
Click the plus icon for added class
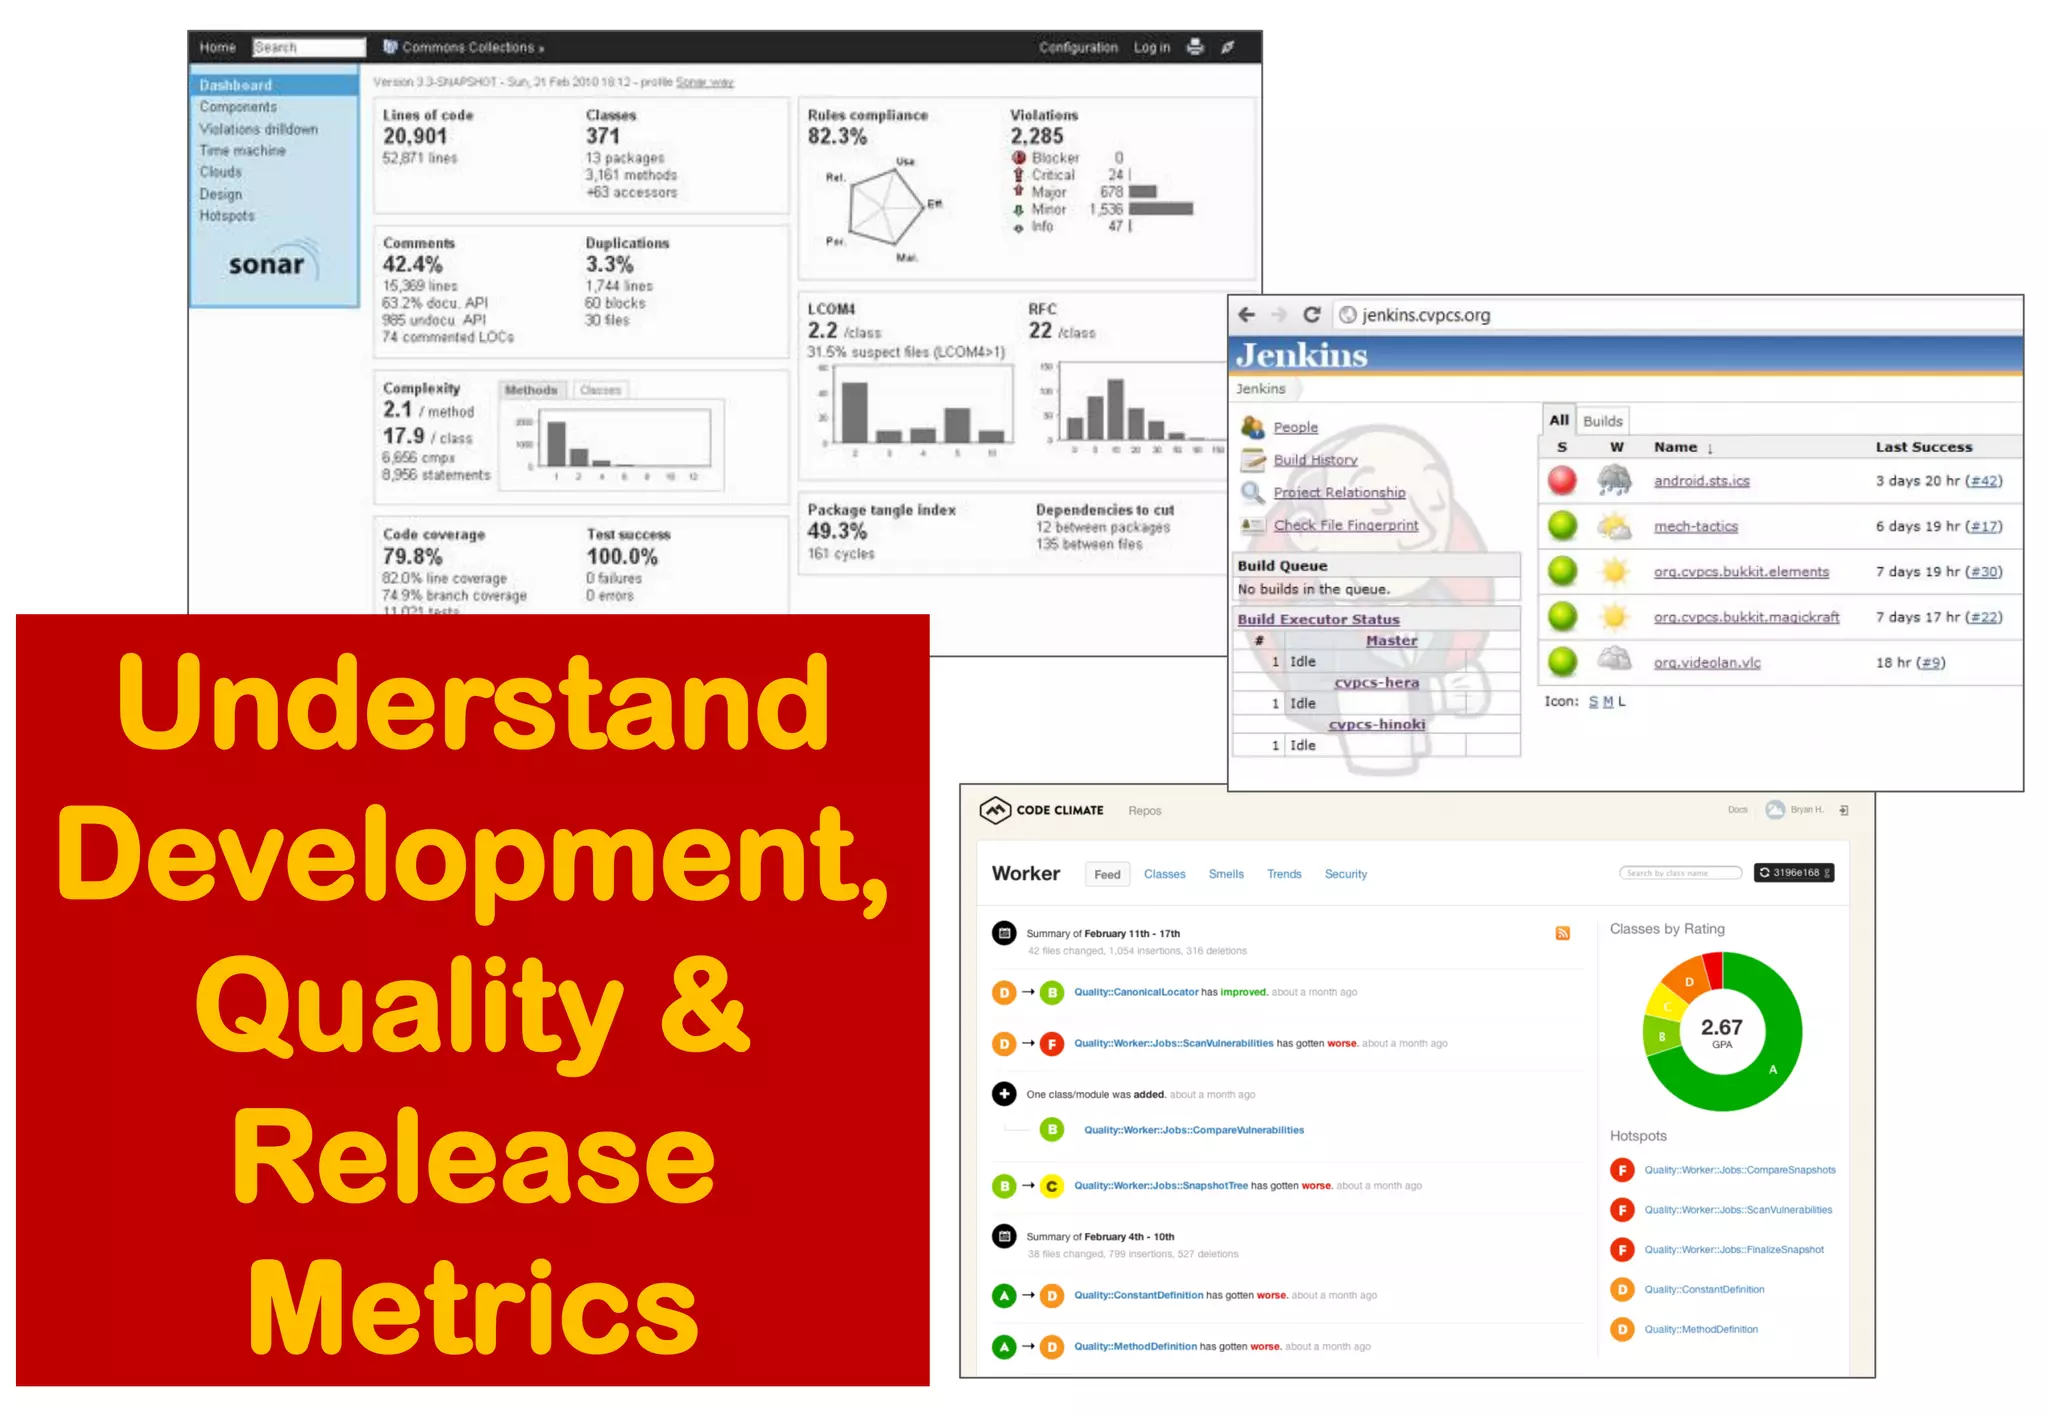click(1004, 1094)
